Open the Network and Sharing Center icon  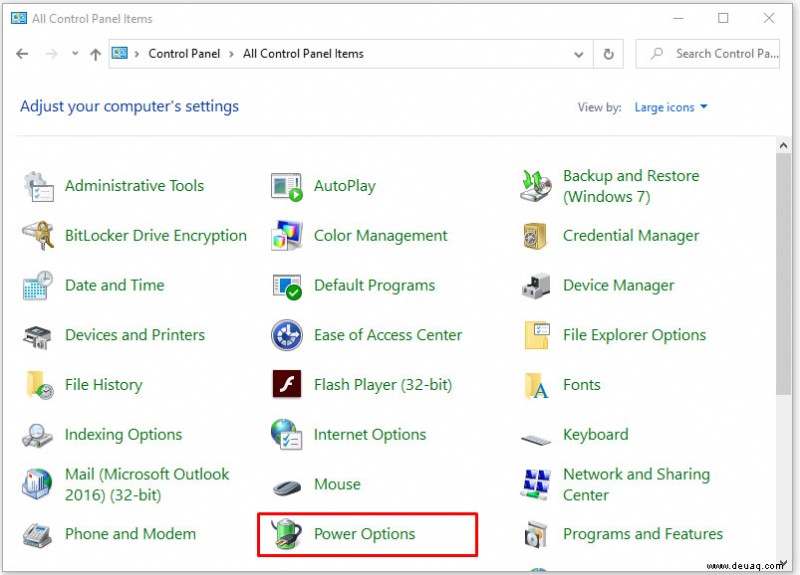(536, 484)
